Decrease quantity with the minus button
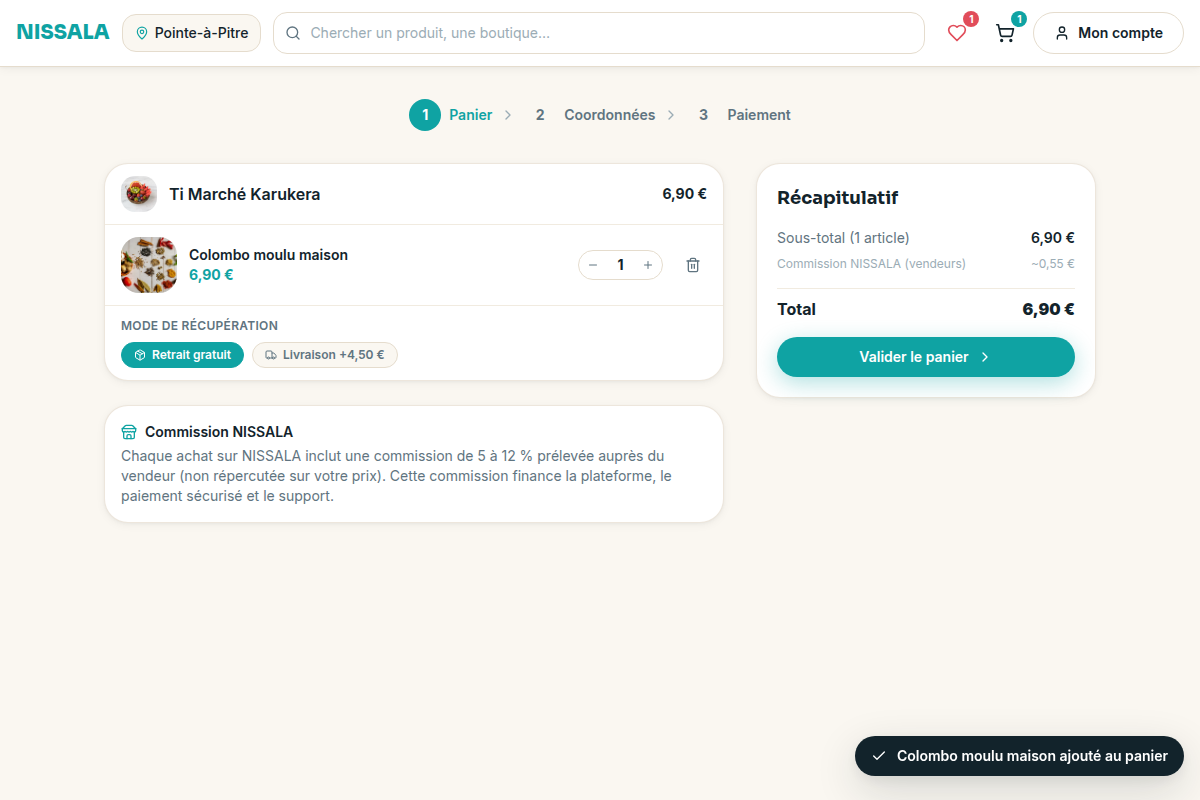This screenshot has height=800, width=1200. tap(593, 265)
